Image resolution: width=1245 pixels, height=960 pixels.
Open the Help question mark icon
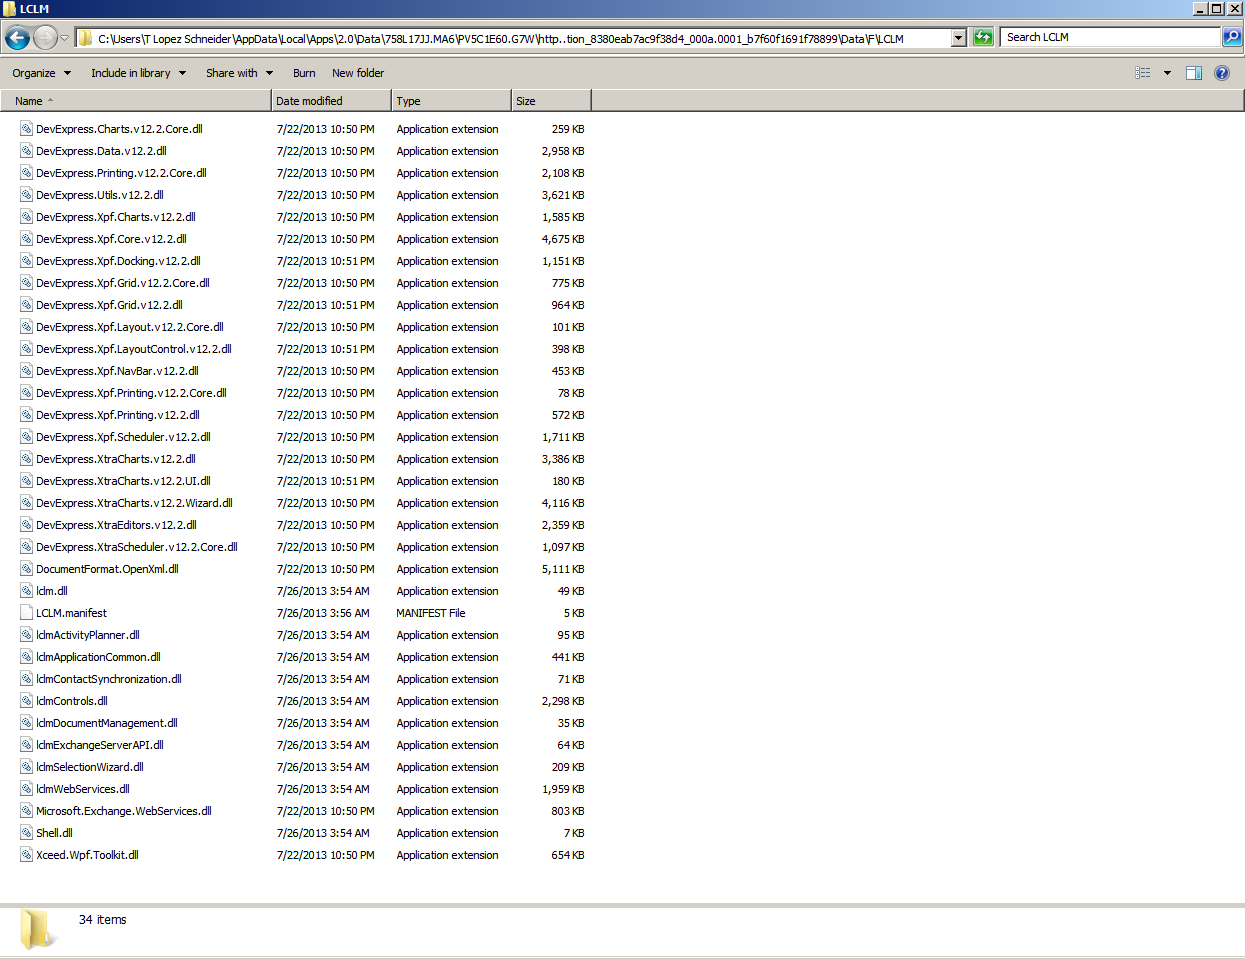1222,73
